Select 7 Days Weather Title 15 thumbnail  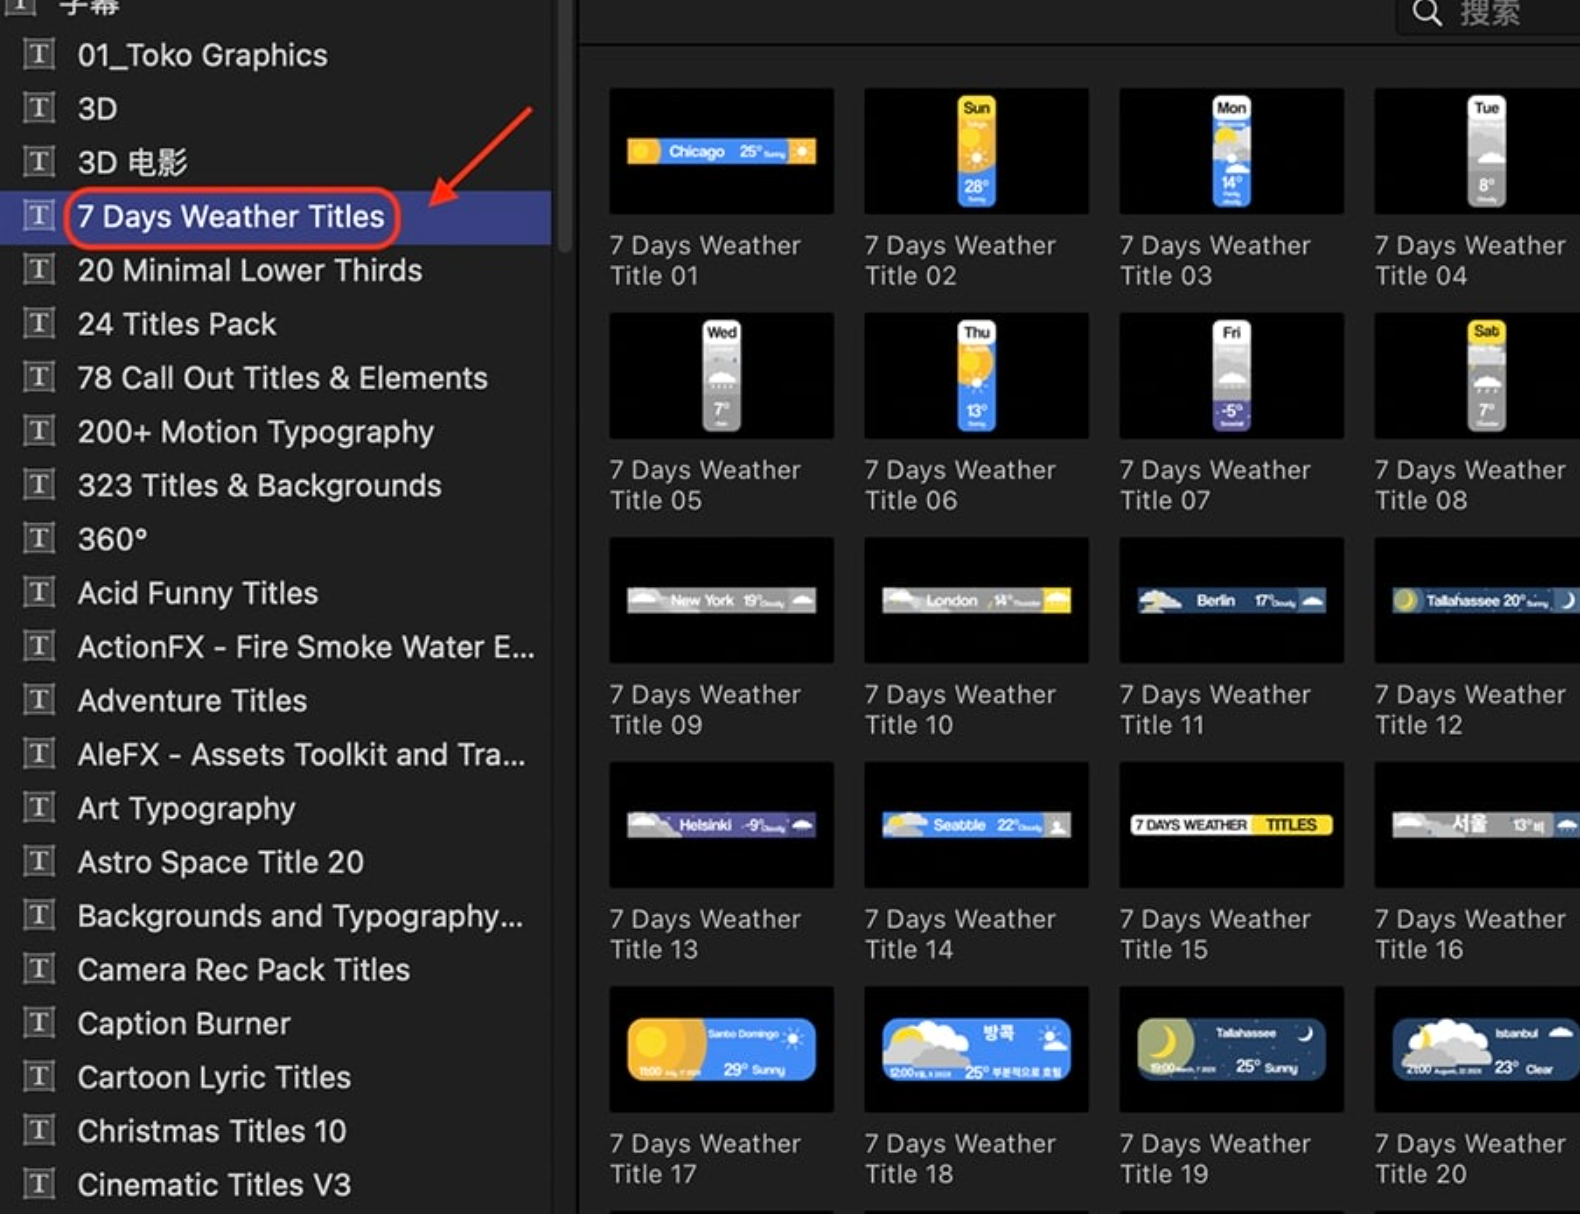(x=1231, y=825)
